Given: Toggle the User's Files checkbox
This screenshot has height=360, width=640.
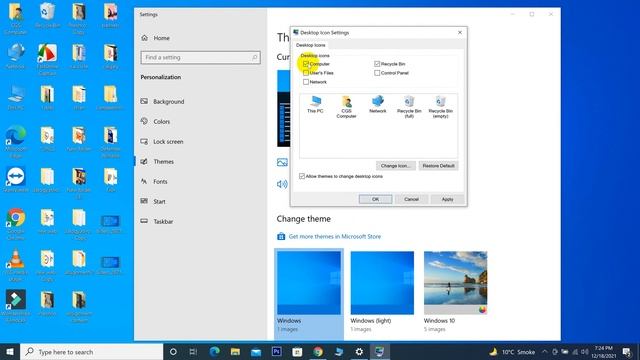Looking at the screenshot, I should 306,73.
